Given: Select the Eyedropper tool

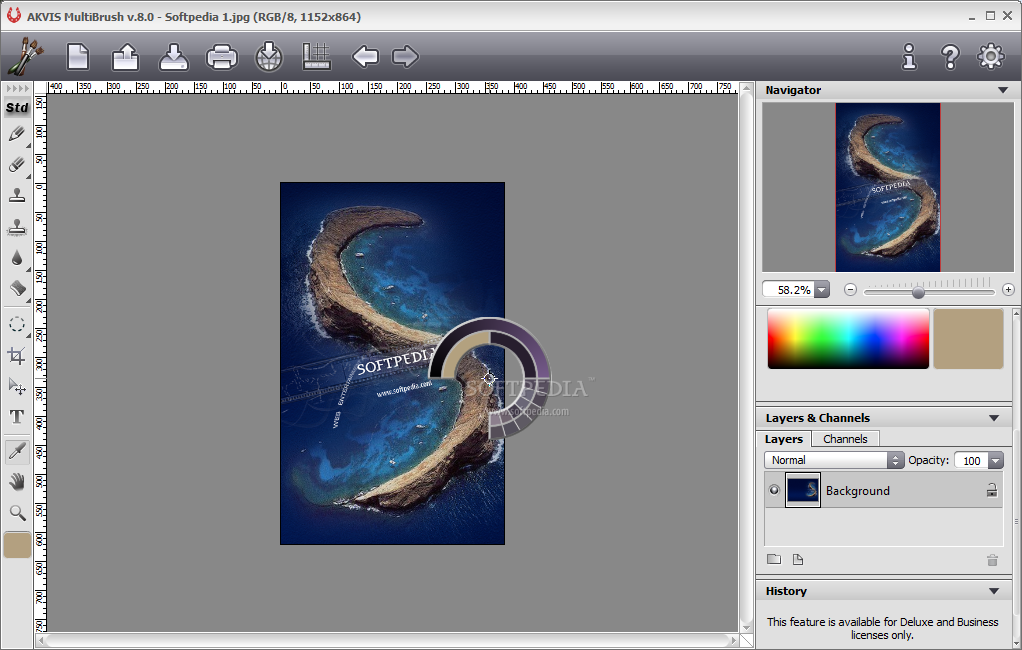Looking at the screenshot, I should (17, 451).
